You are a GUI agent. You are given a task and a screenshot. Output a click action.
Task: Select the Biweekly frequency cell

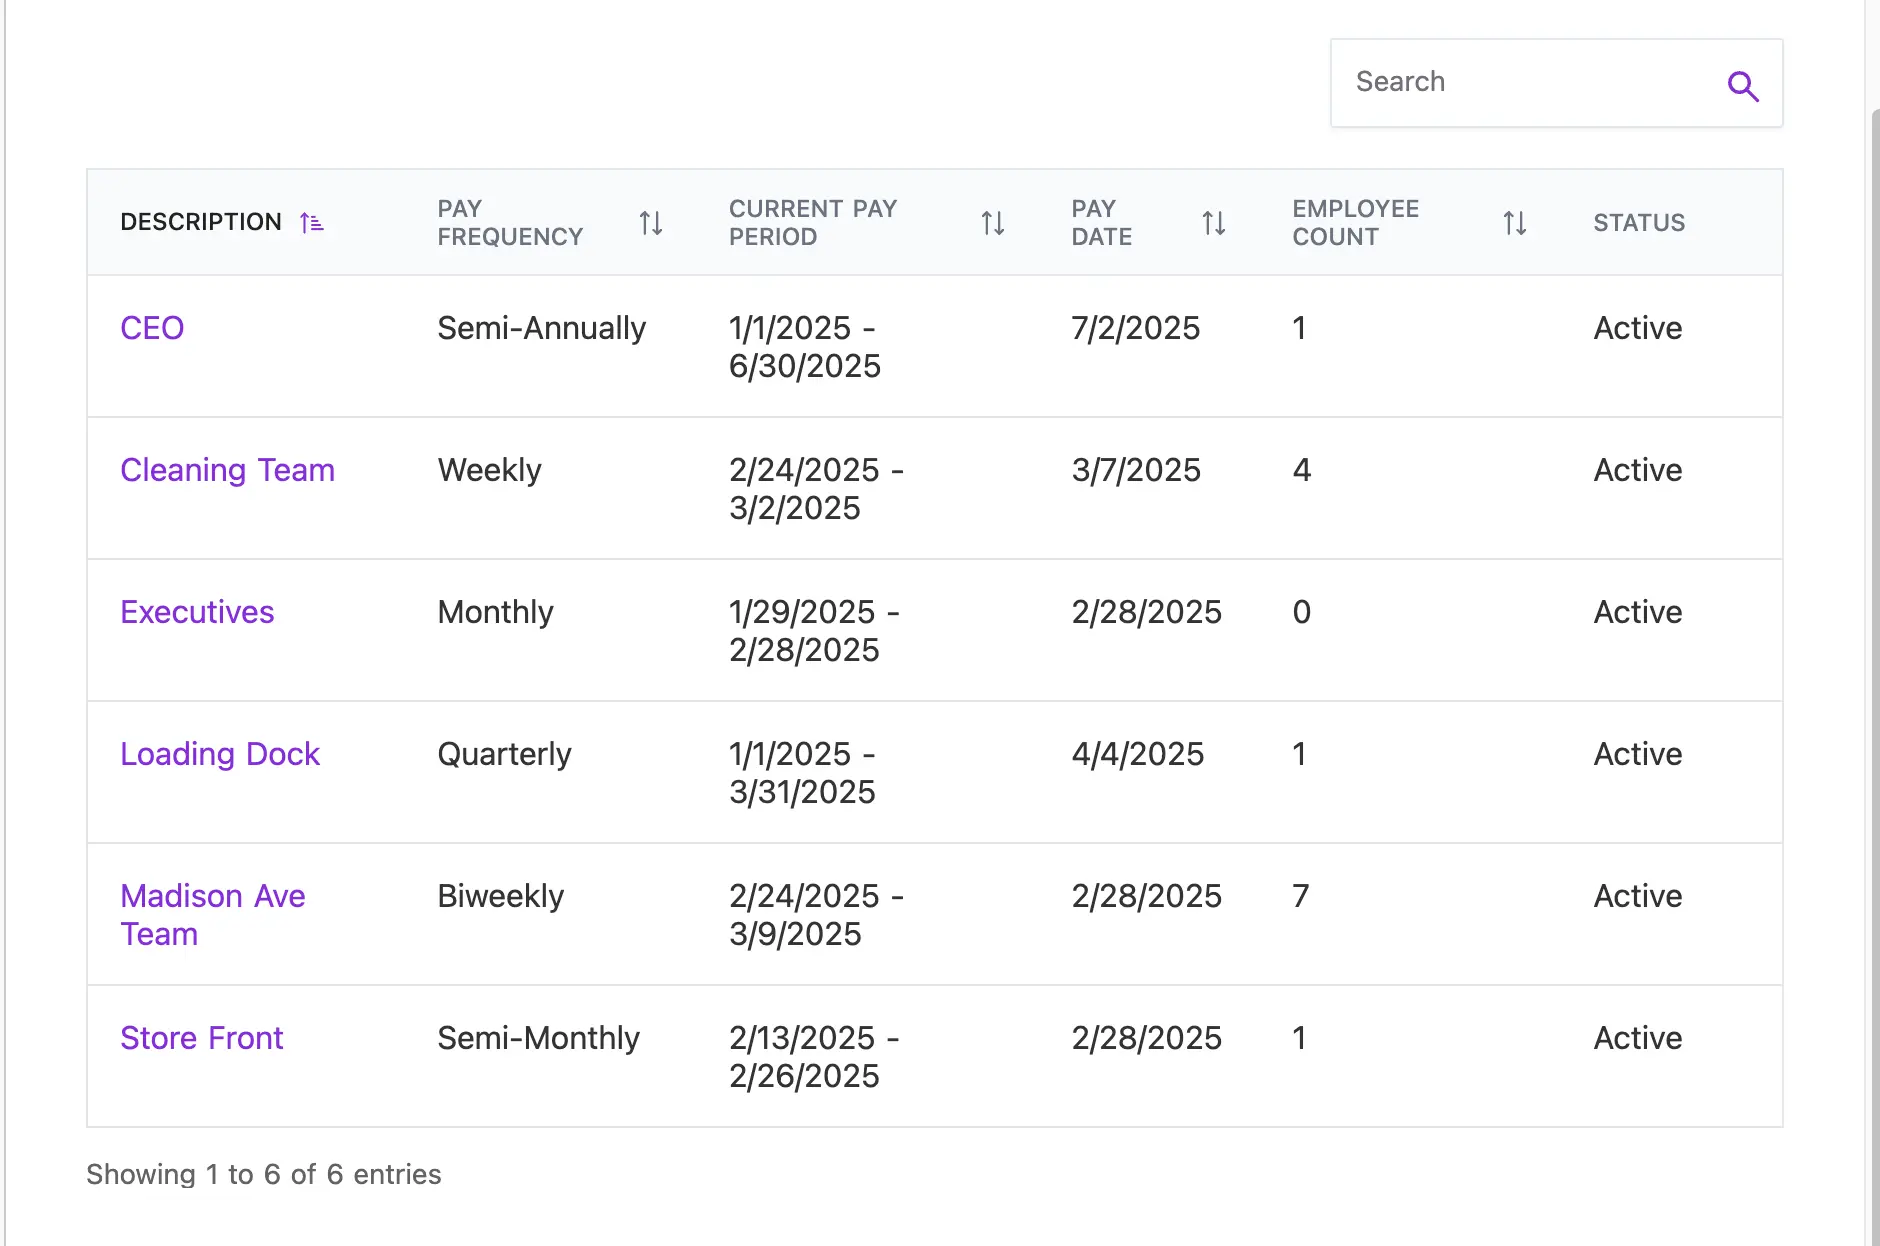500,896
